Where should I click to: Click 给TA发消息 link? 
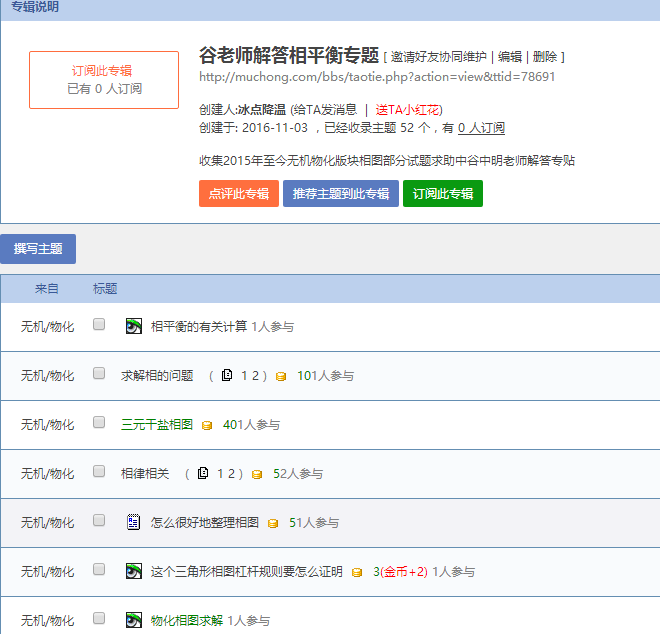pos(325,110)
